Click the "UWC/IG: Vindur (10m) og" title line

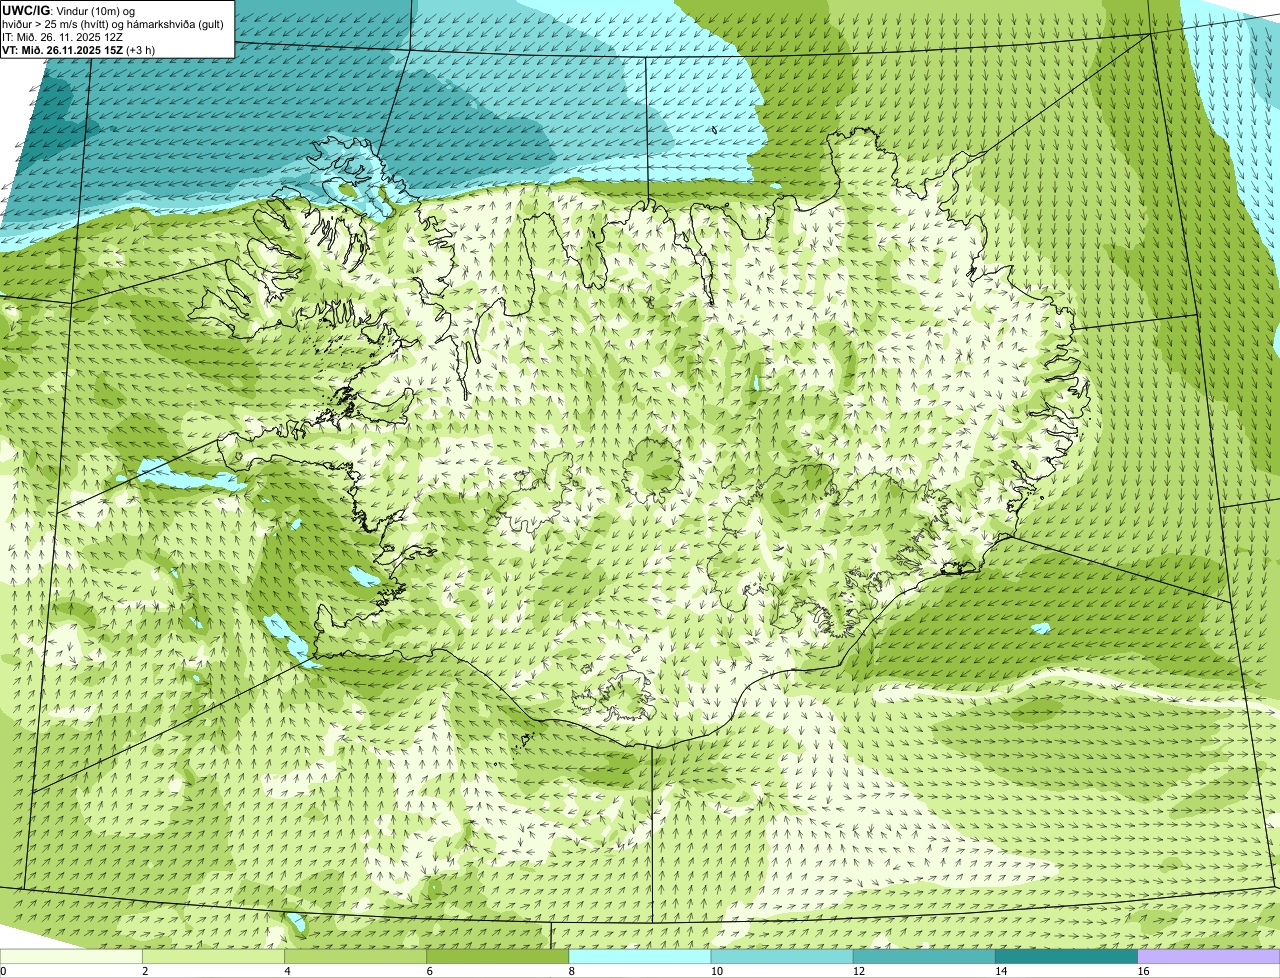click(68, 10)
